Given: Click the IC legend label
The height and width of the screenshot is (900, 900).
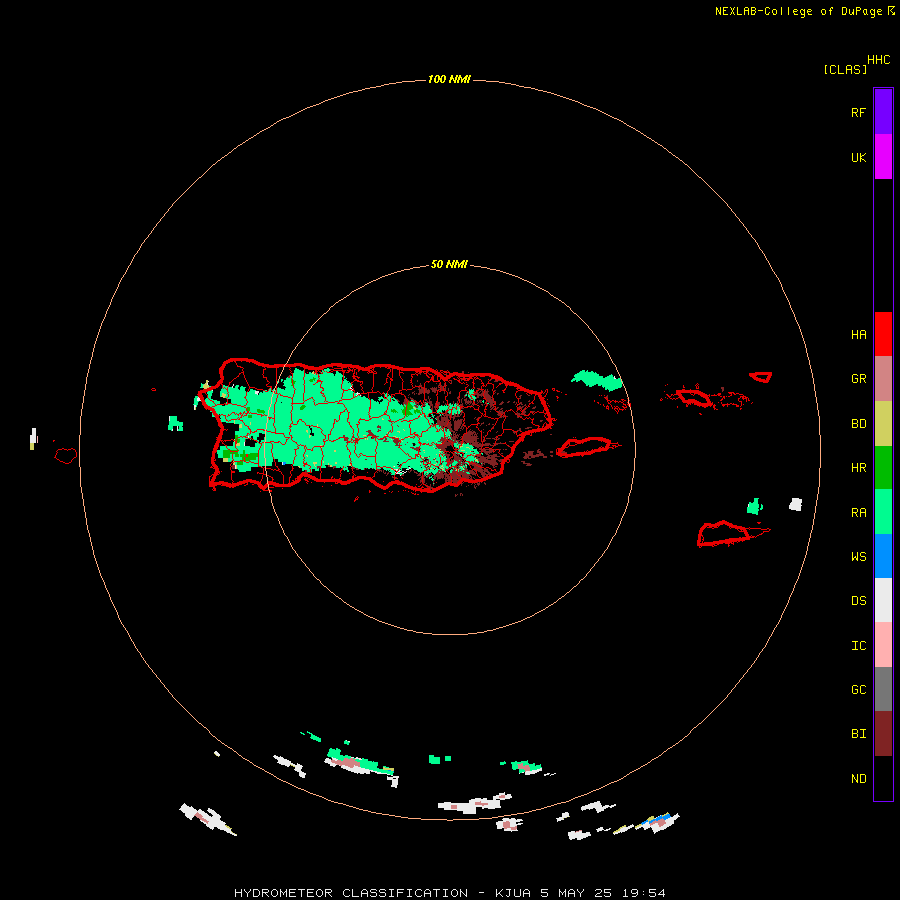Looking at the screenshot, I should point(858,646).
